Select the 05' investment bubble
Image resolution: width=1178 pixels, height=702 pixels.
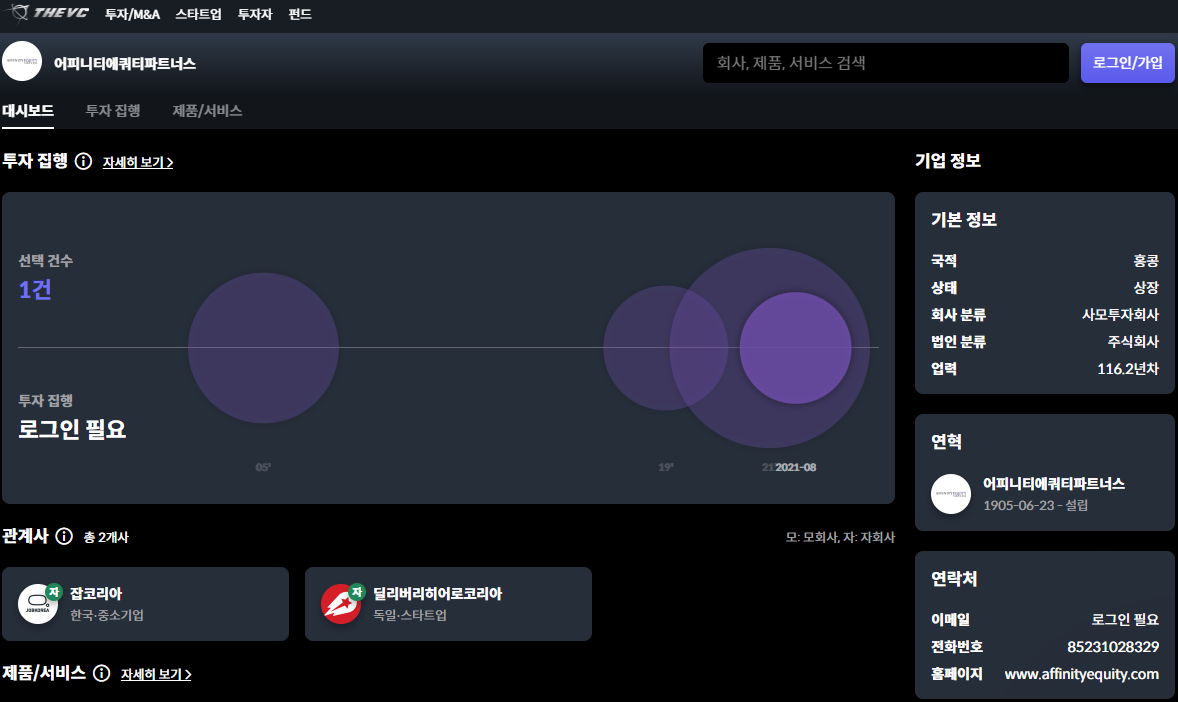coord(263,348)
